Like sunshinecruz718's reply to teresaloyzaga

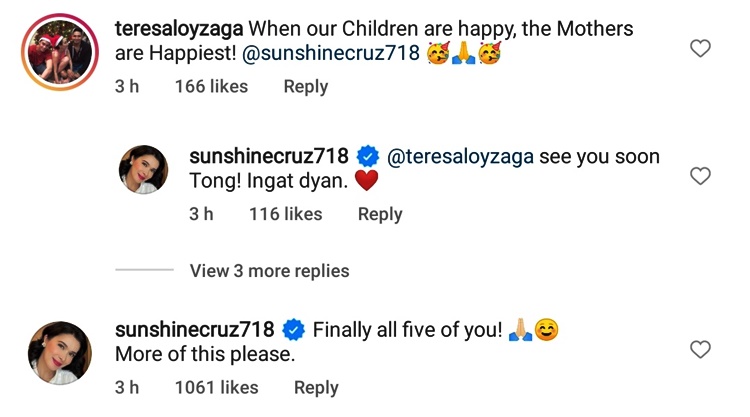pos(701,176)
